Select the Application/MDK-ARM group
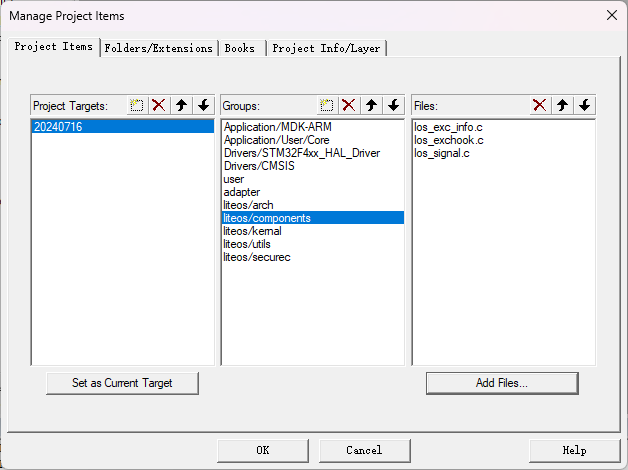628x470 pixels. click(x=312, y=127)
